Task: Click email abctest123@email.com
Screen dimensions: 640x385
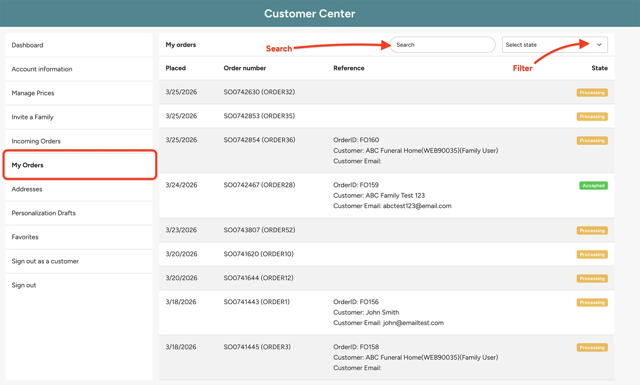Action: click(417, 206)
